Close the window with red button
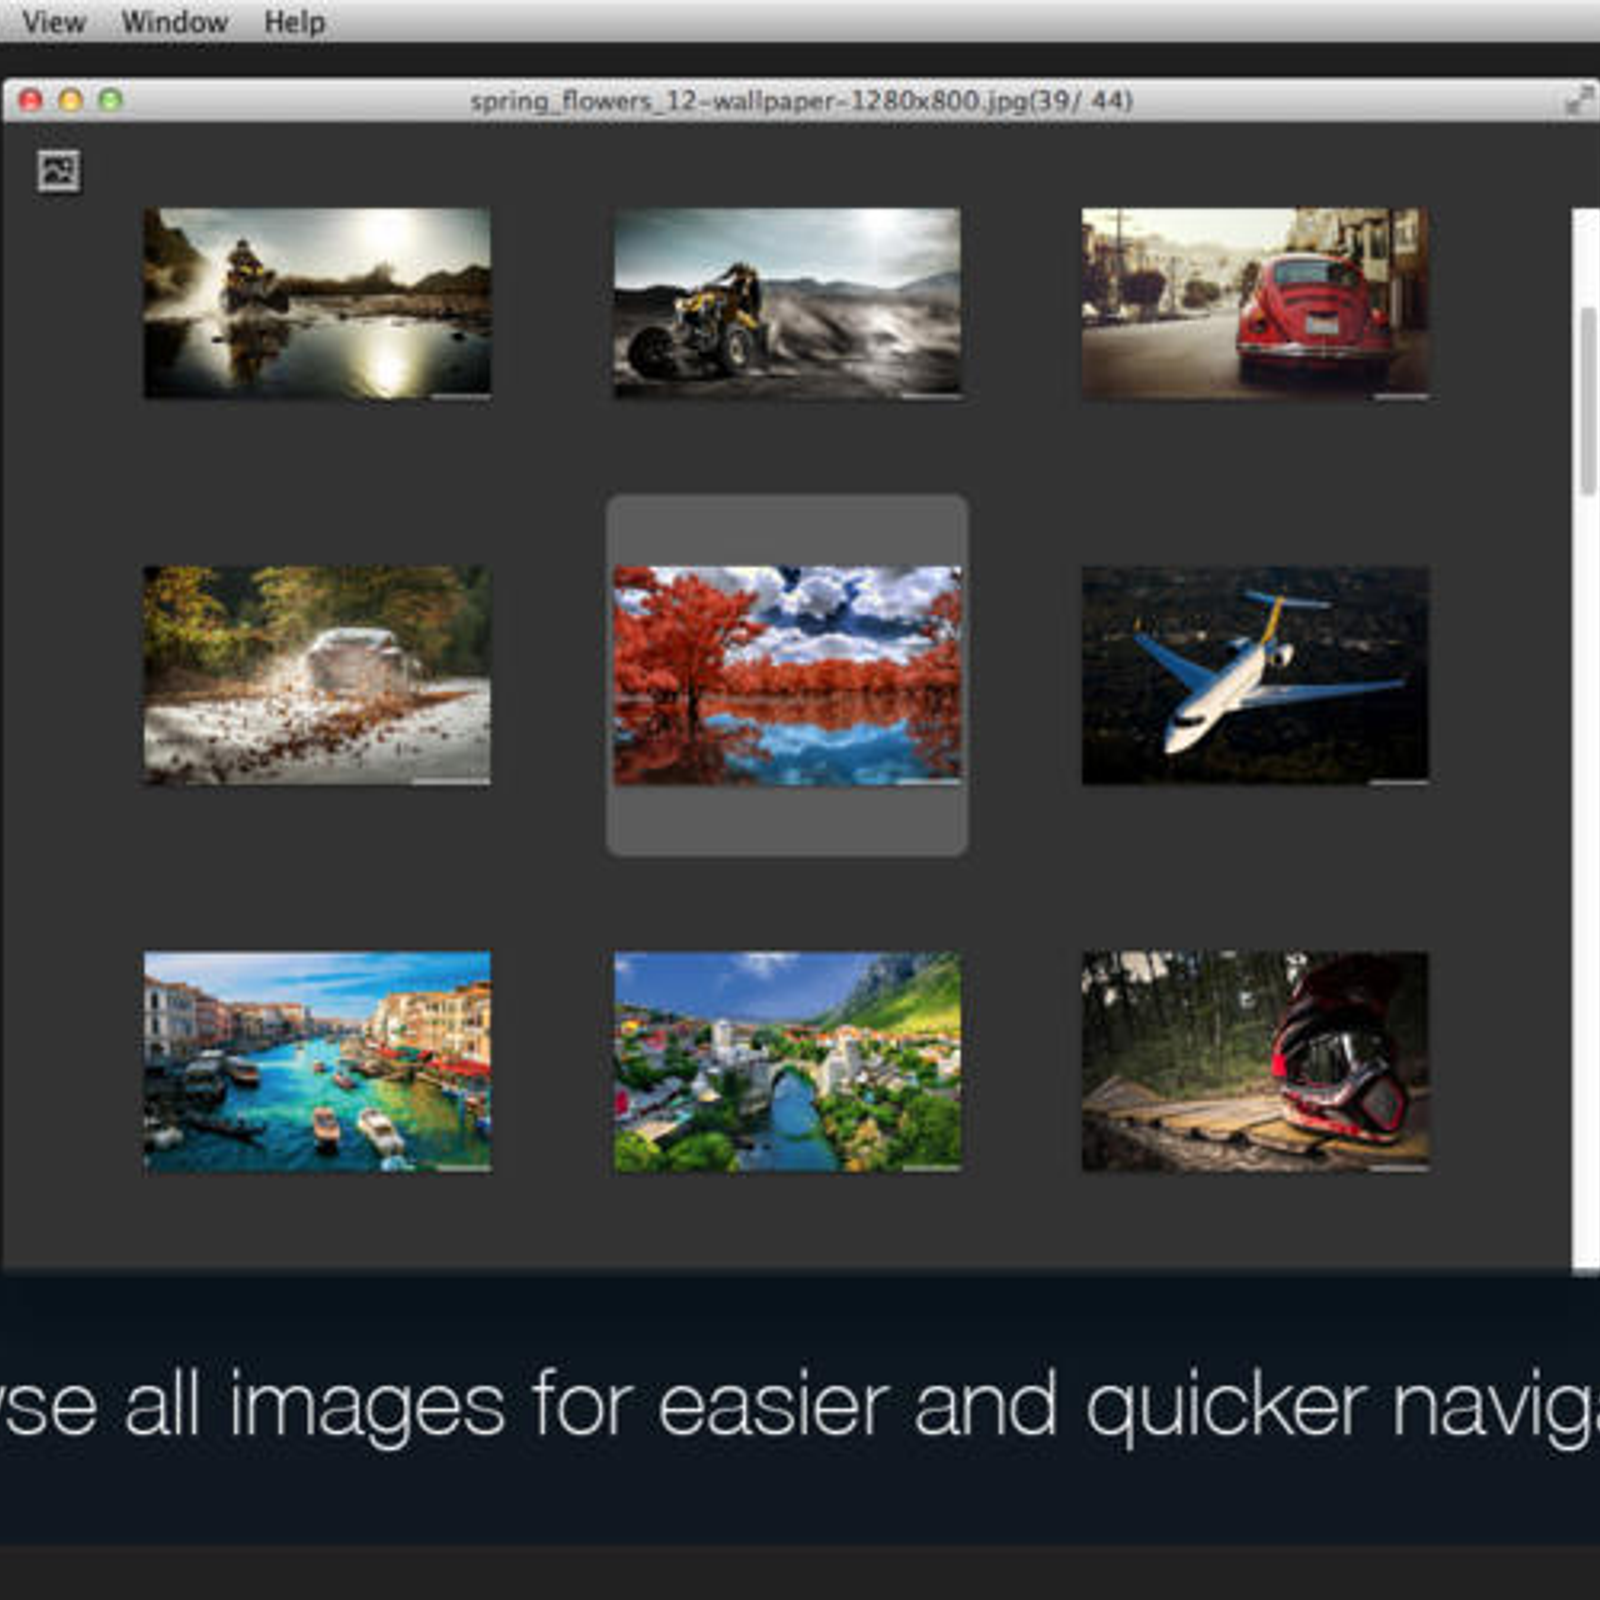This screenshot has height=1600, width=1600. pyautogui.click(x=31, y=100)
